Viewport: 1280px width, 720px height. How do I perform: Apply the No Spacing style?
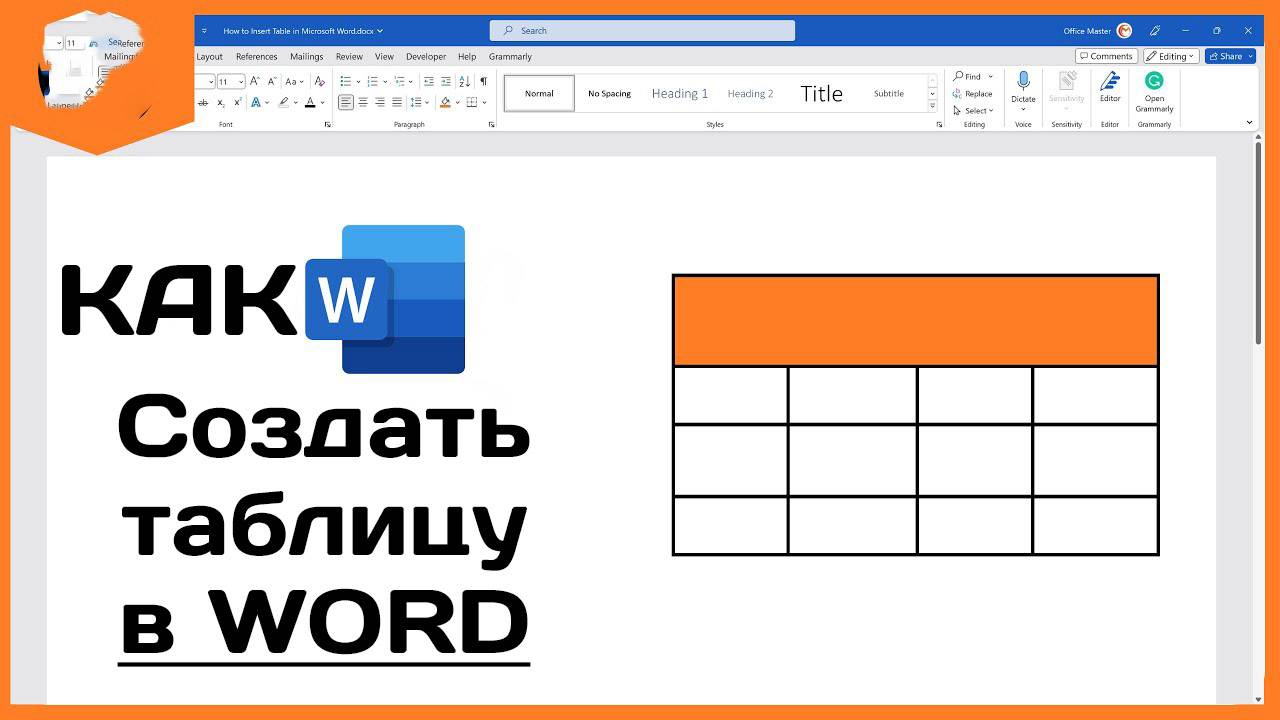[x=610, y=93]
